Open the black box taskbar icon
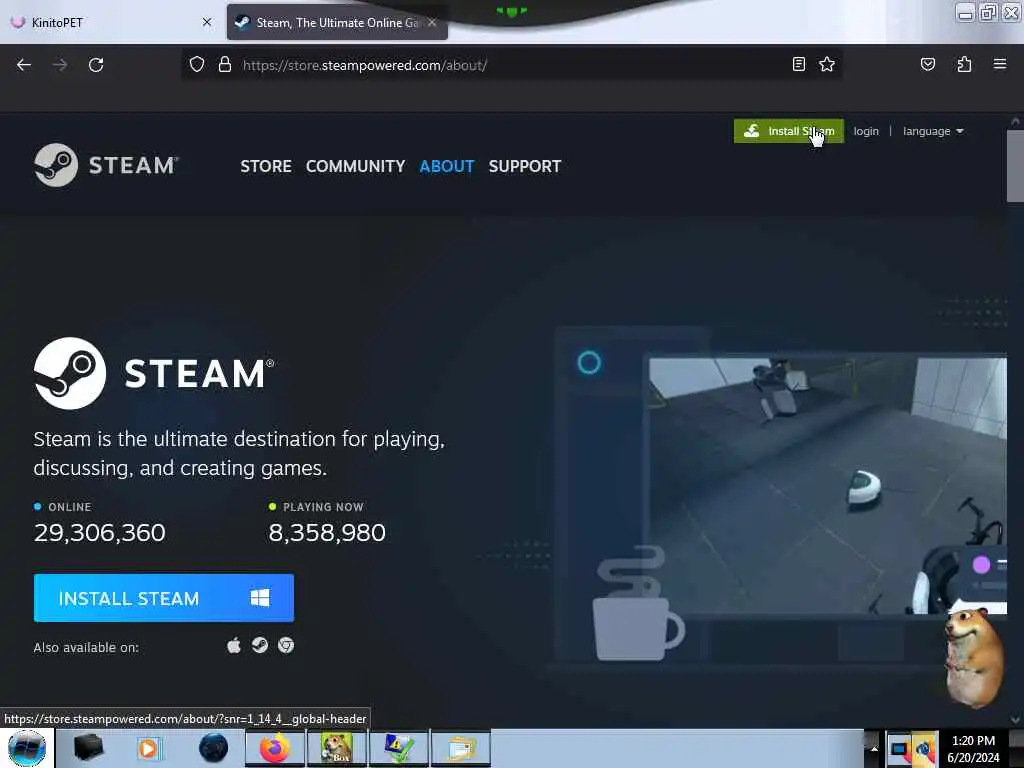1024x768 pixels. pos(88,748)
